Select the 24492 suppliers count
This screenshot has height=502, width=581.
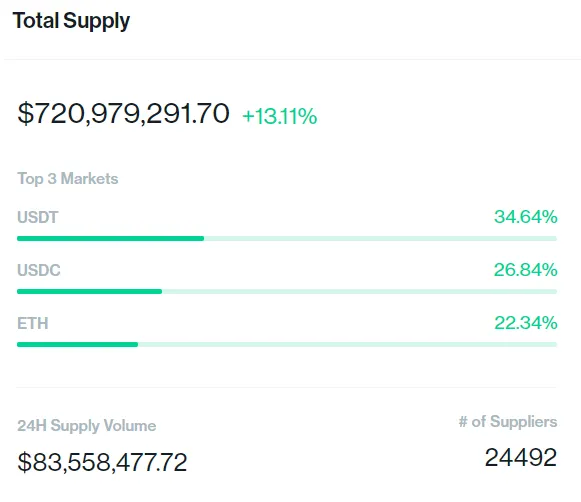521,458
